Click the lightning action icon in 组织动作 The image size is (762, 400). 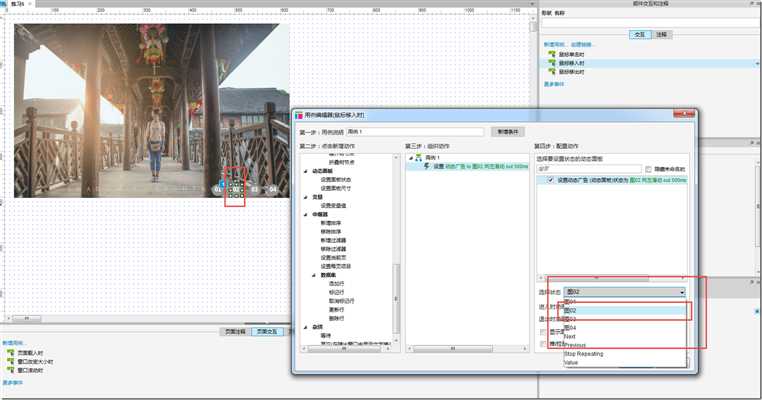pyautogui.click(x=427, y=166)
